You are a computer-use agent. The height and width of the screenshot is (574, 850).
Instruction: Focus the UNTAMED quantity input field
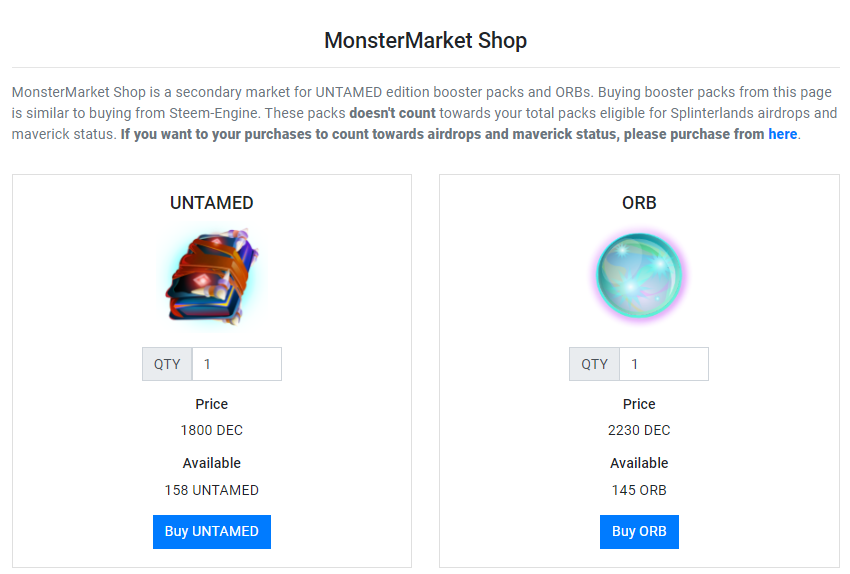(x=236, y=364)
